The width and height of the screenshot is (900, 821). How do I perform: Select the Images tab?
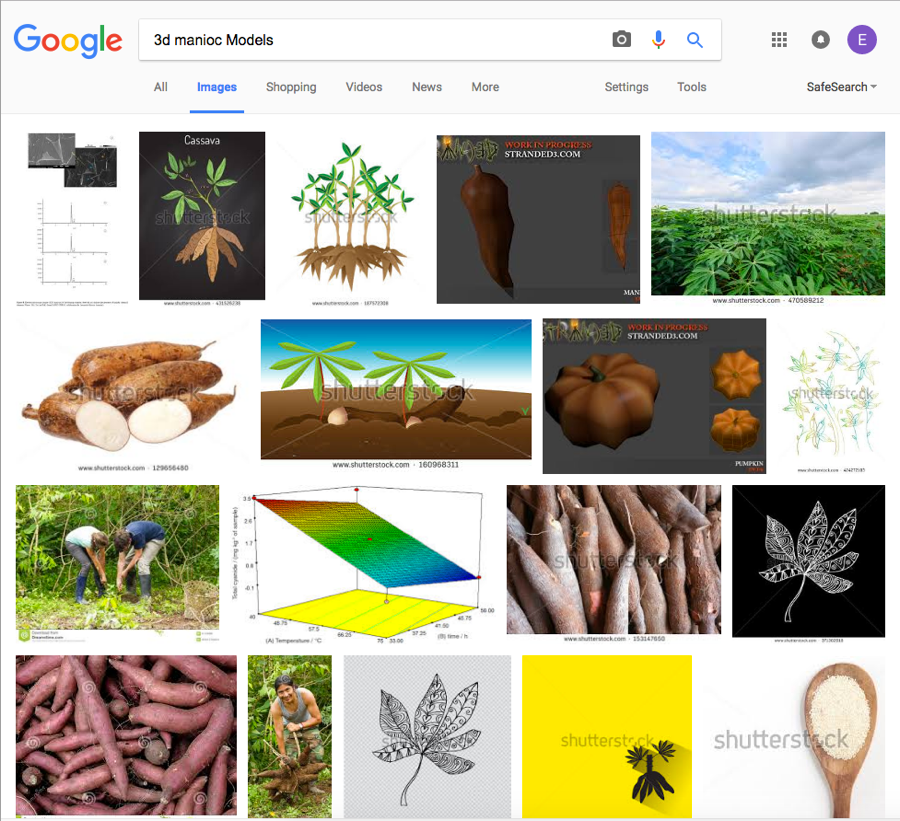(217, 87)
